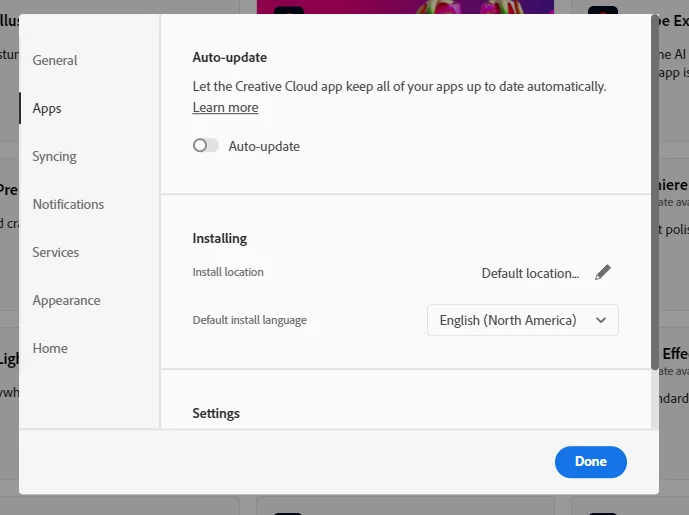689x515 pixels.
Task: Edit install location with pencil icon
Action: pos(603,272)
